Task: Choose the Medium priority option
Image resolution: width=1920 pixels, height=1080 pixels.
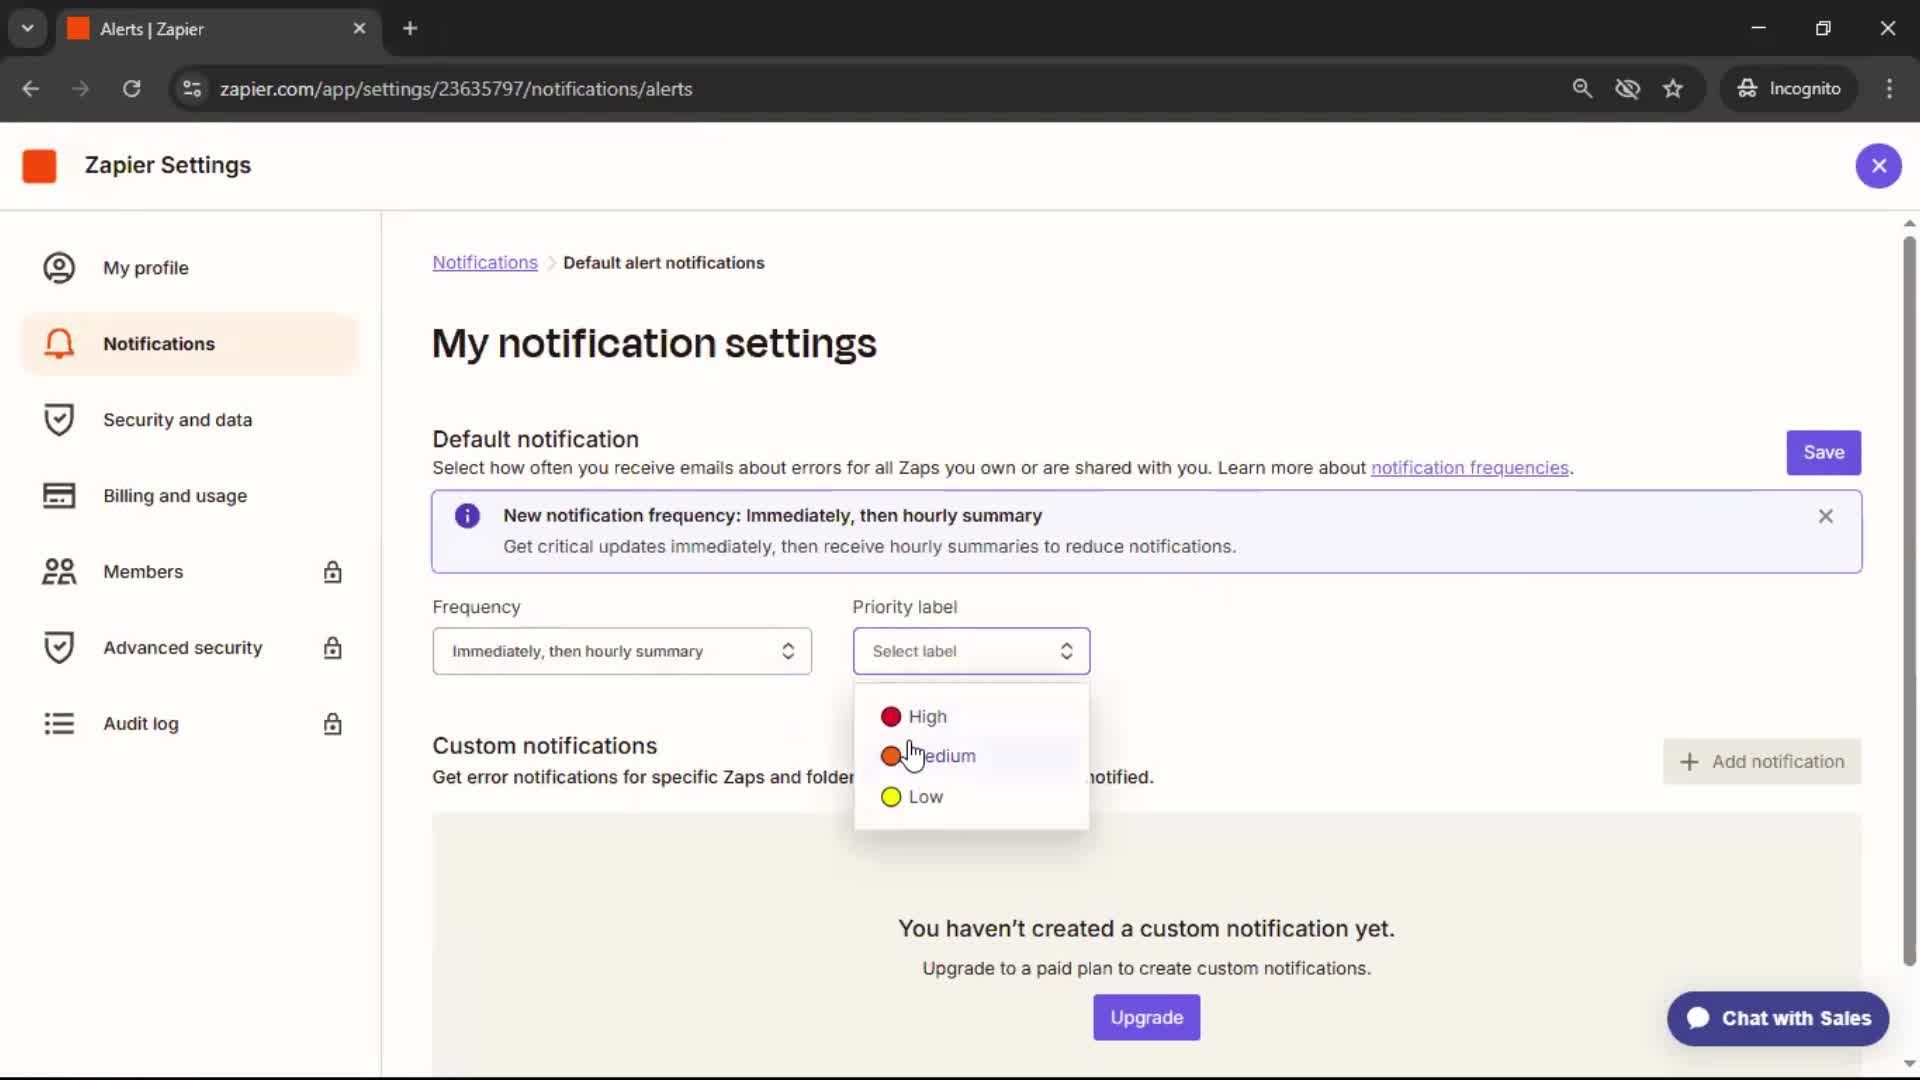Action: point(971,756)
